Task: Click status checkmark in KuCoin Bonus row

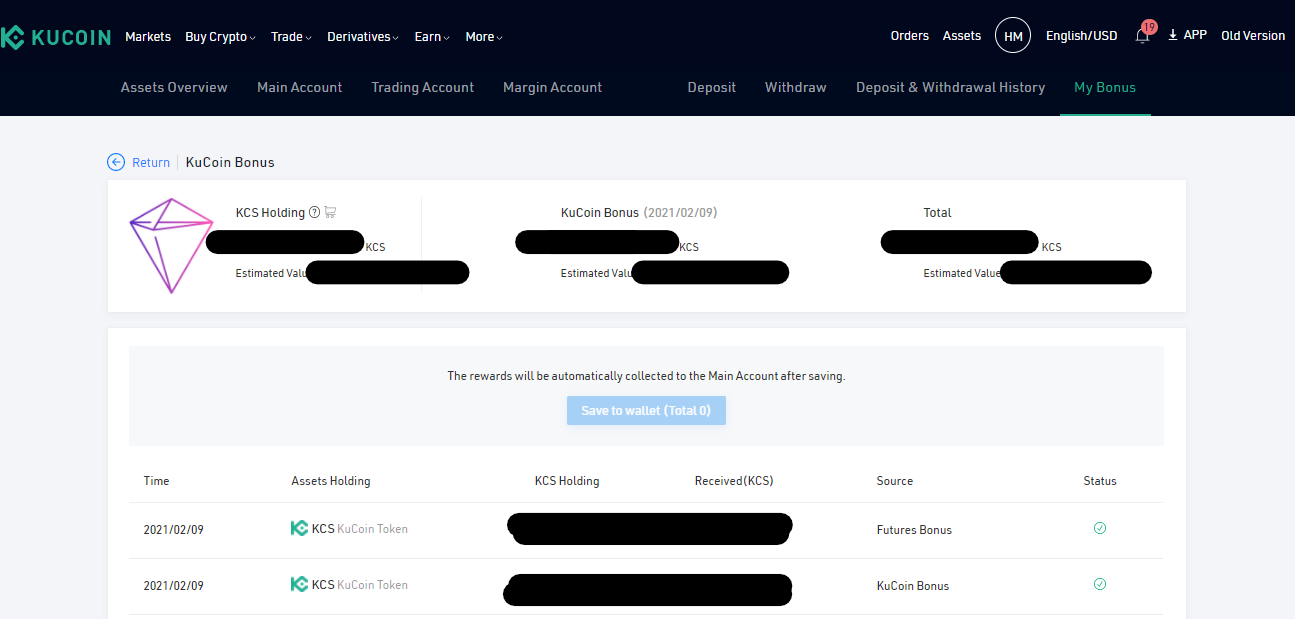Action: tap(1100, 584)
